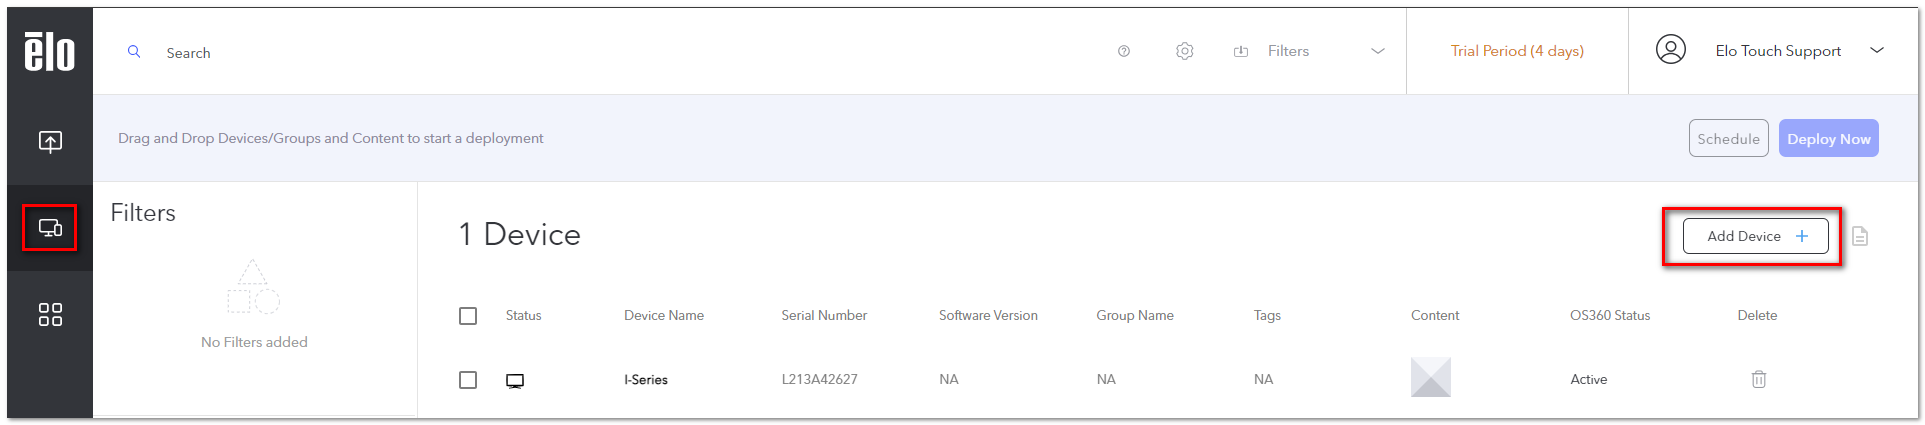The height and width of the screenshot is (425, 1925).
Task: Check the I-Series device row checkbox
Action: pyautogui.click(x=468, y=380)
